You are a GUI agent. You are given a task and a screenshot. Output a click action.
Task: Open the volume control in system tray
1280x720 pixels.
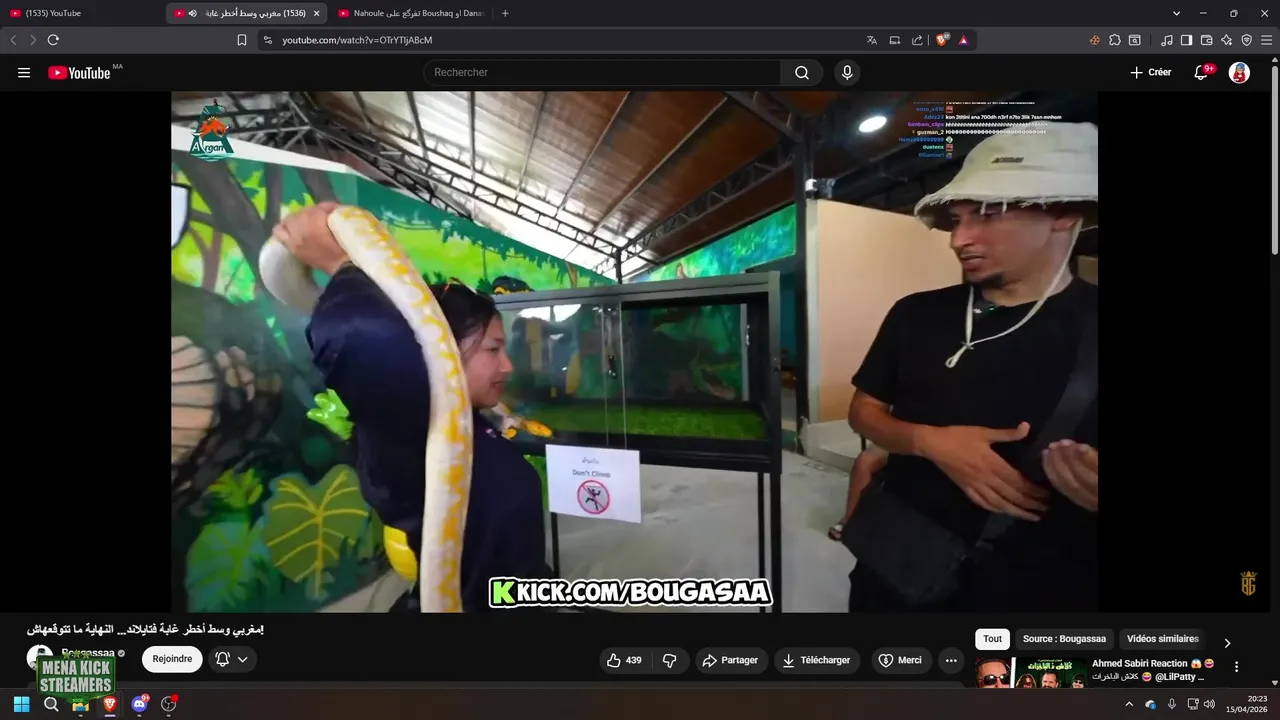point(1210,704)
